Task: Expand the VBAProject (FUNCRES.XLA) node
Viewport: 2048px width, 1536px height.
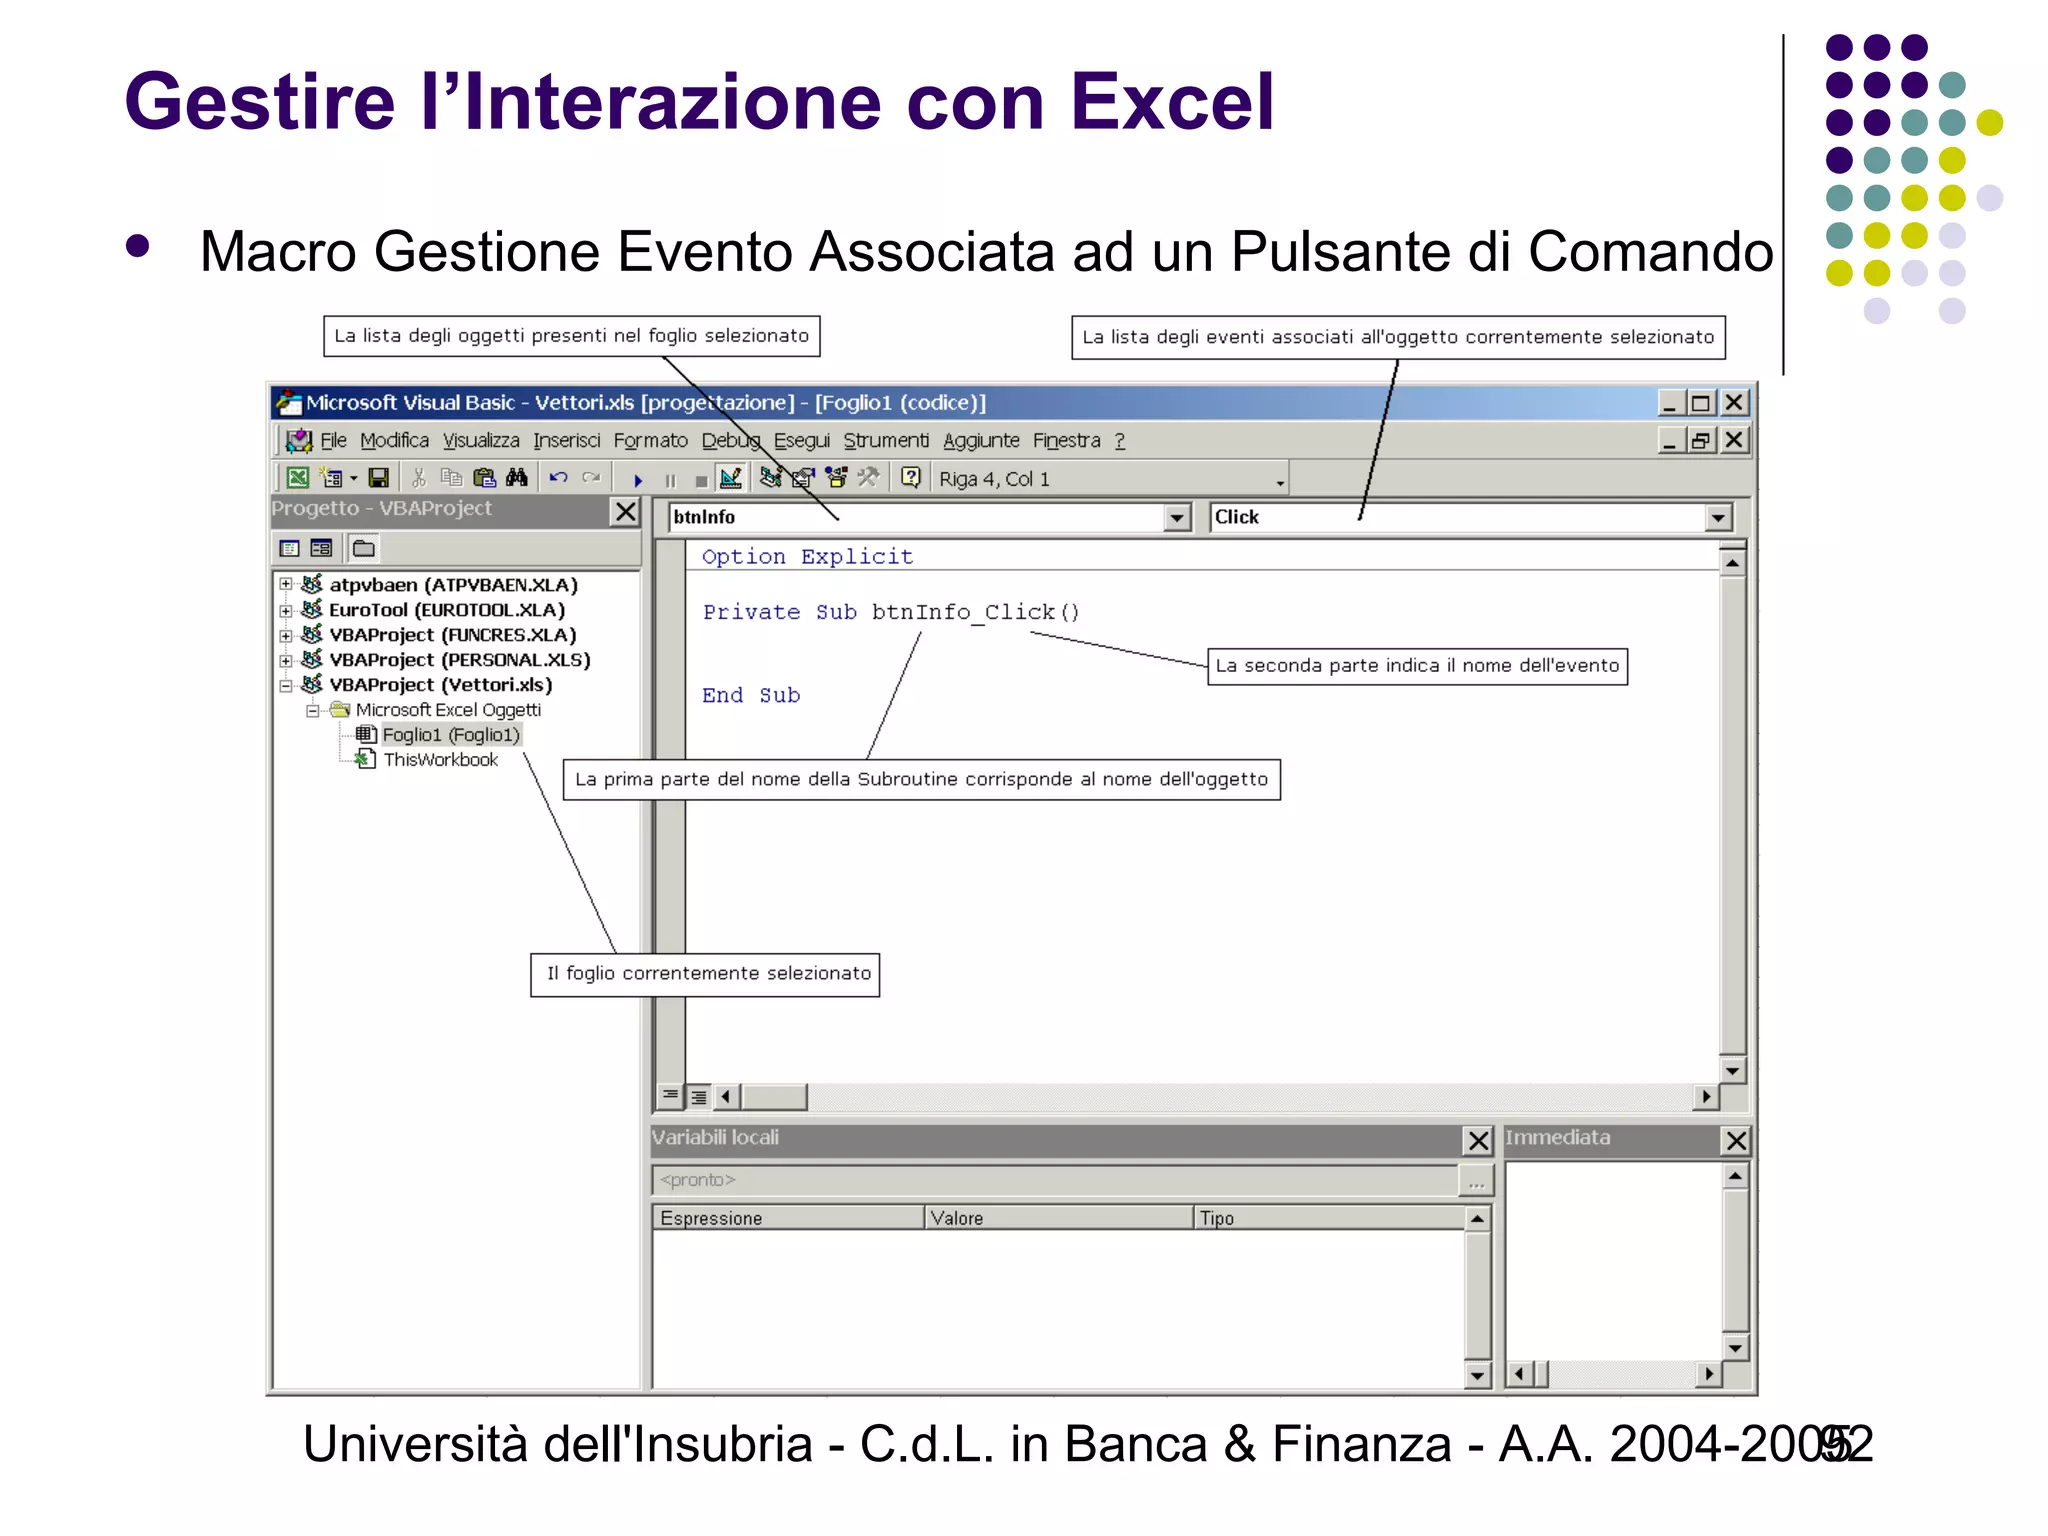Action: tap(286, 634)
